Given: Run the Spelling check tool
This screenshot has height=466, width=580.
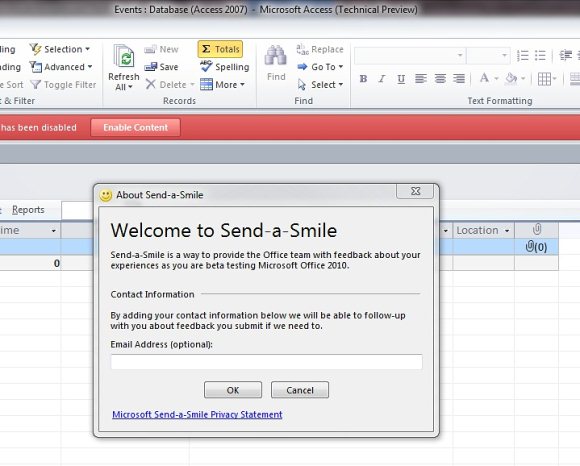Looking at the screenshot, I should click(x=225, y=67).
